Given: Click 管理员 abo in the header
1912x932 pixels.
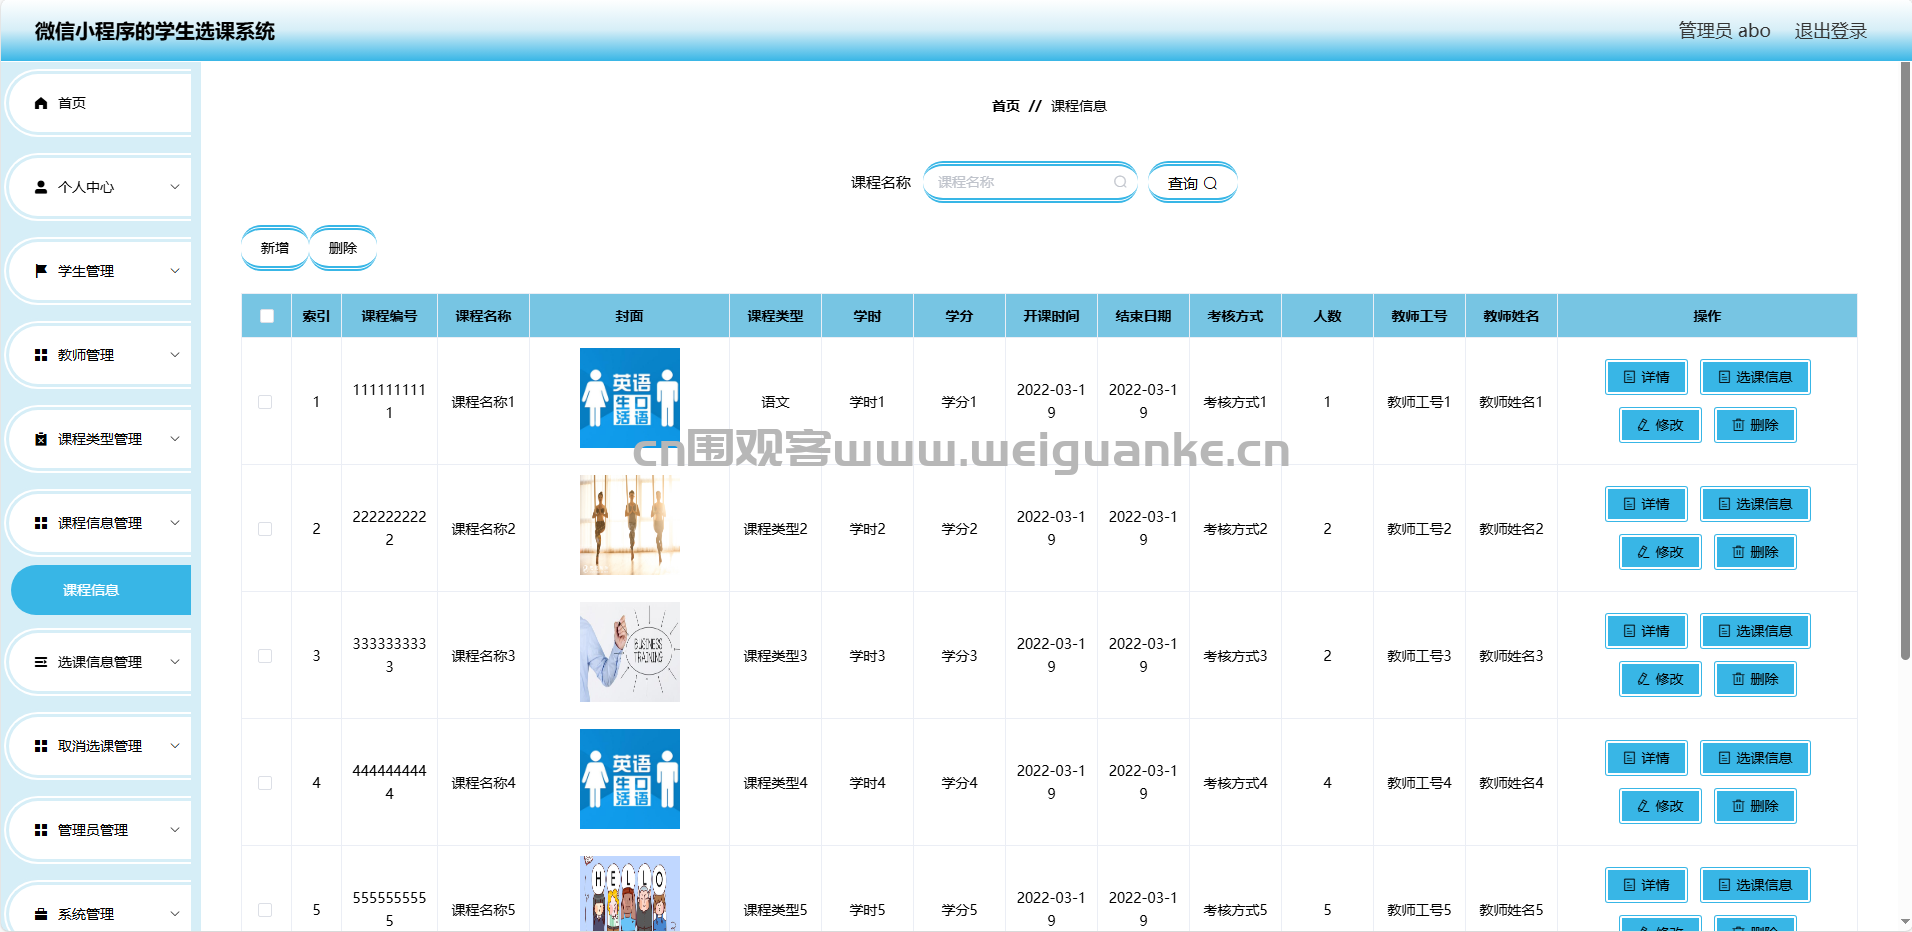Looking at the screenshot, I should (1724, 31).
